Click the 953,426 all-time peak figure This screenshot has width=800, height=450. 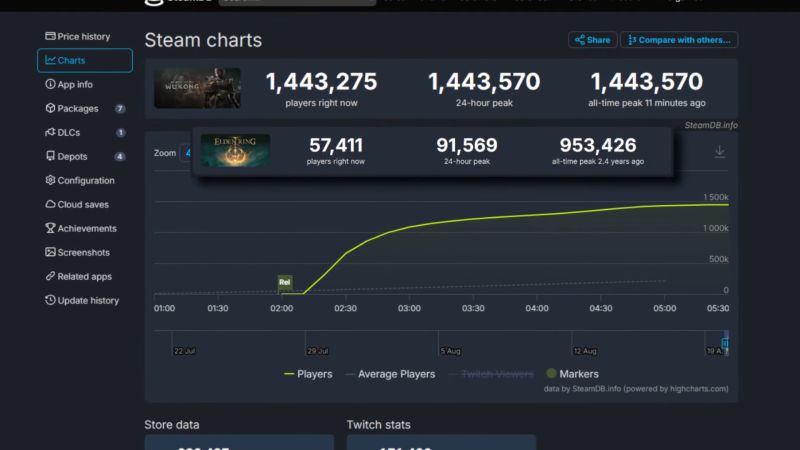pos(598,145)
